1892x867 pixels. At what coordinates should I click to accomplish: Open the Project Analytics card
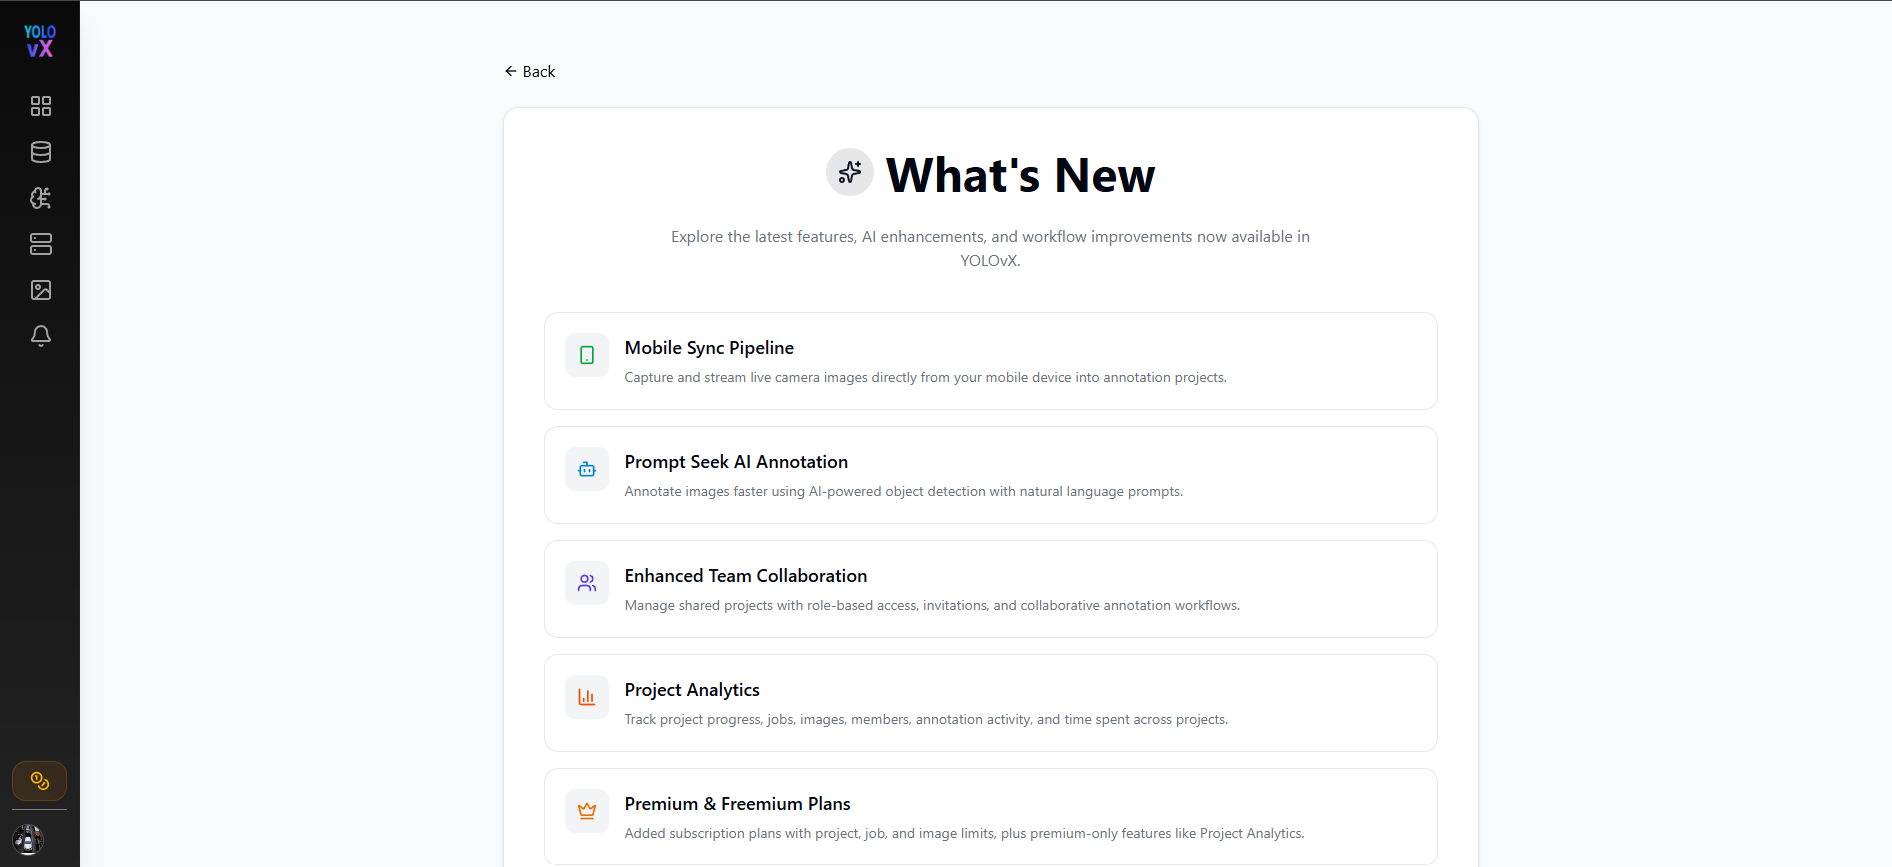click(x=991, y=703)
